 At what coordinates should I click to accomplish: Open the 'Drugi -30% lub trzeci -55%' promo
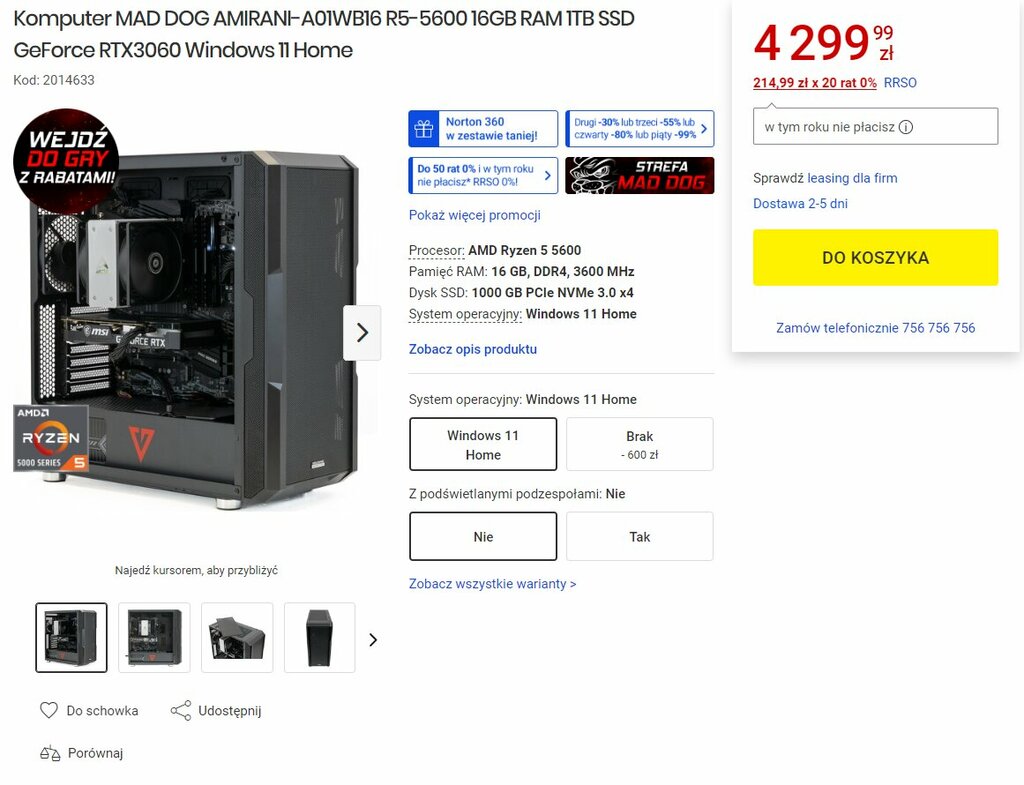639,129
